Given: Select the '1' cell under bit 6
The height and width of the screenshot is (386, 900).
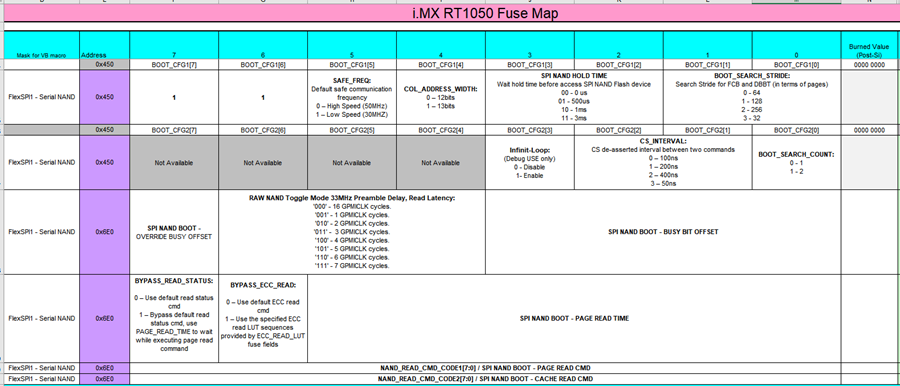Looking at the screenshot, I should point(263,97).
